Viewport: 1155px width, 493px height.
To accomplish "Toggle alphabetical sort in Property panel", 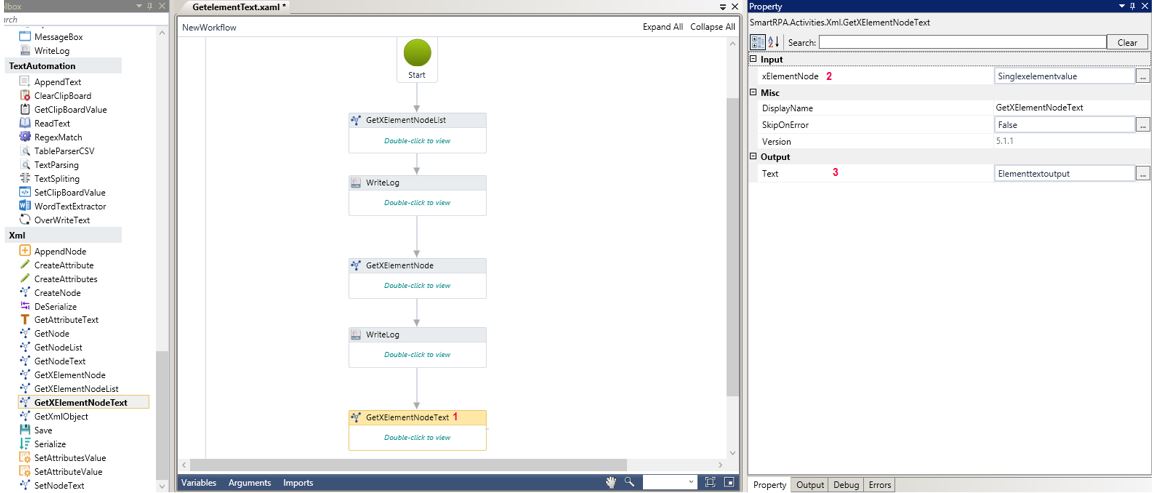I will [773, 42].
